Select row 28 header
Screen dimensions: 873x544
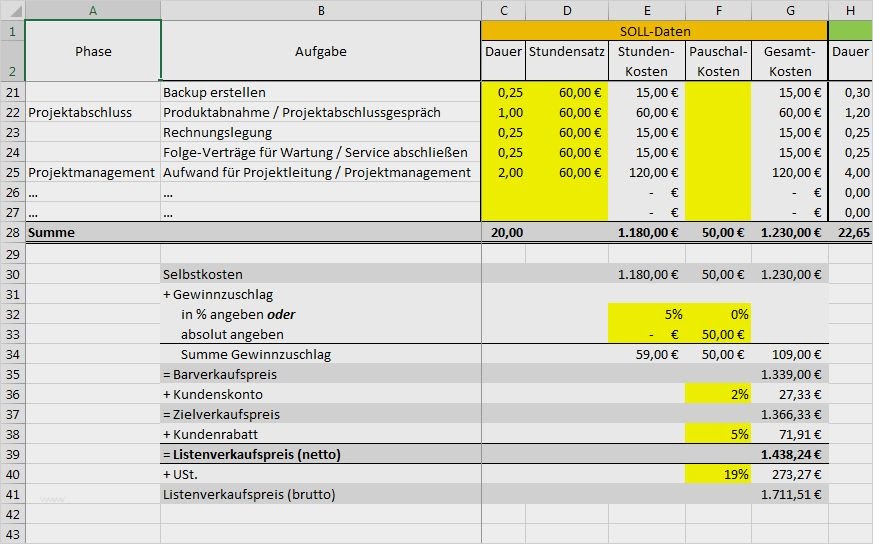[12, 232]
